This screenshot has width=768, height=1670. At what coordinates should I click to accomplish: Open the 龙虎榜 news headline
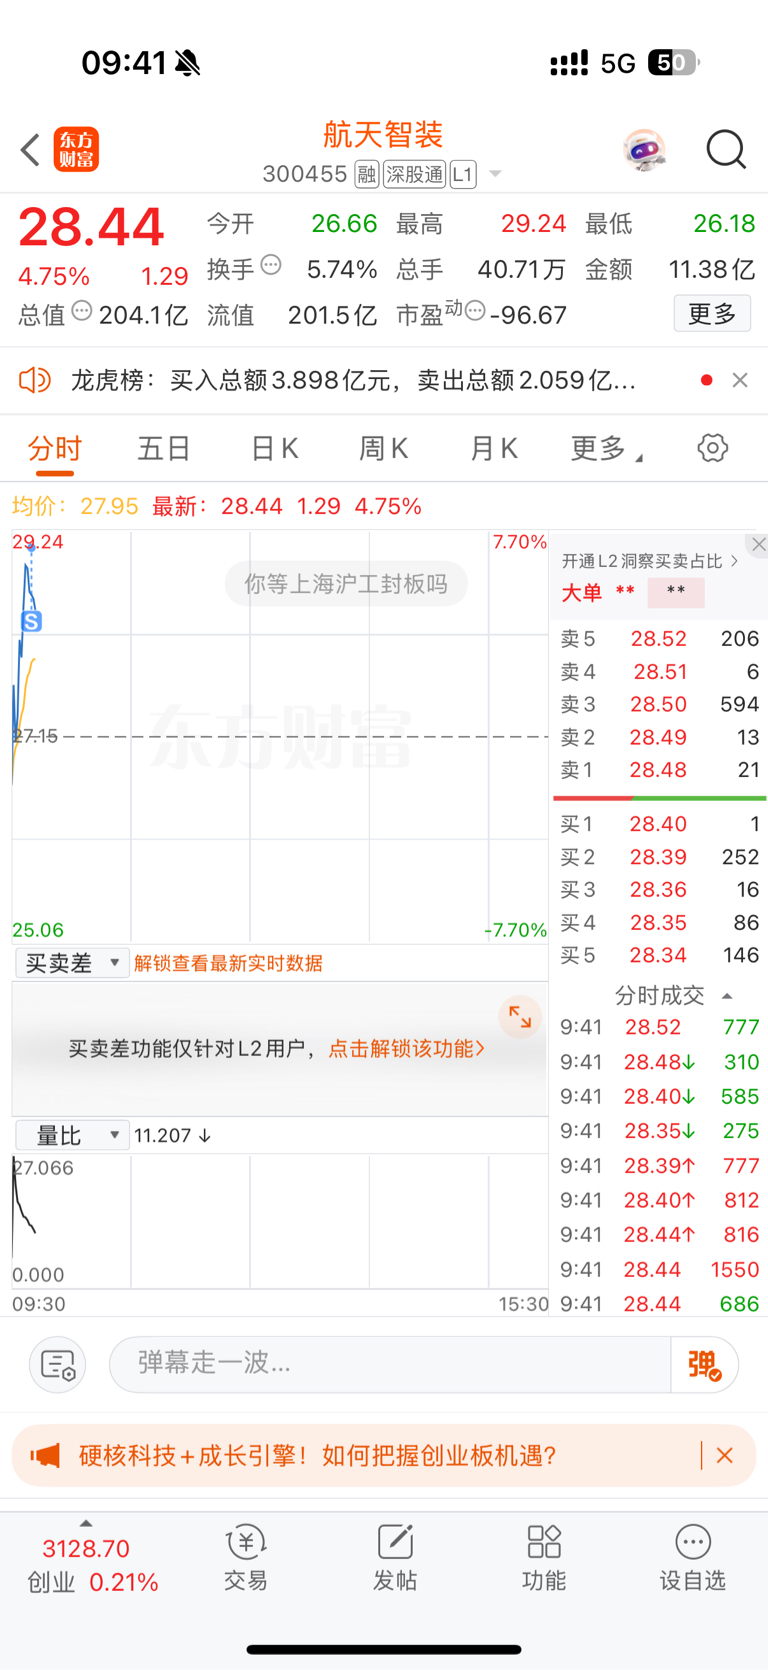tap(352, 380)
